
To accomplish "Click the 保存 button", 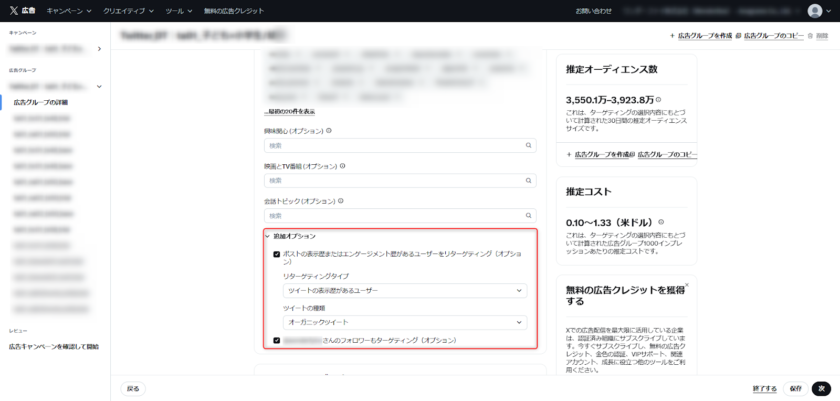I will [x=795, y=388].
